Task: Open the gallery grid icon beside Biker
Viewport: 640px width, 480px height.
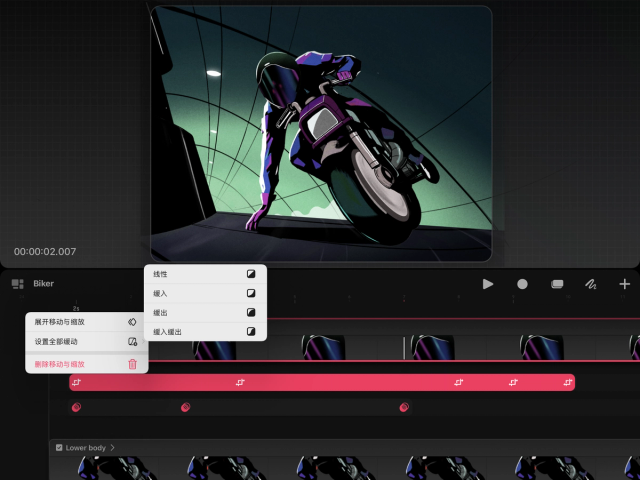Action: (x=18, y=284)
